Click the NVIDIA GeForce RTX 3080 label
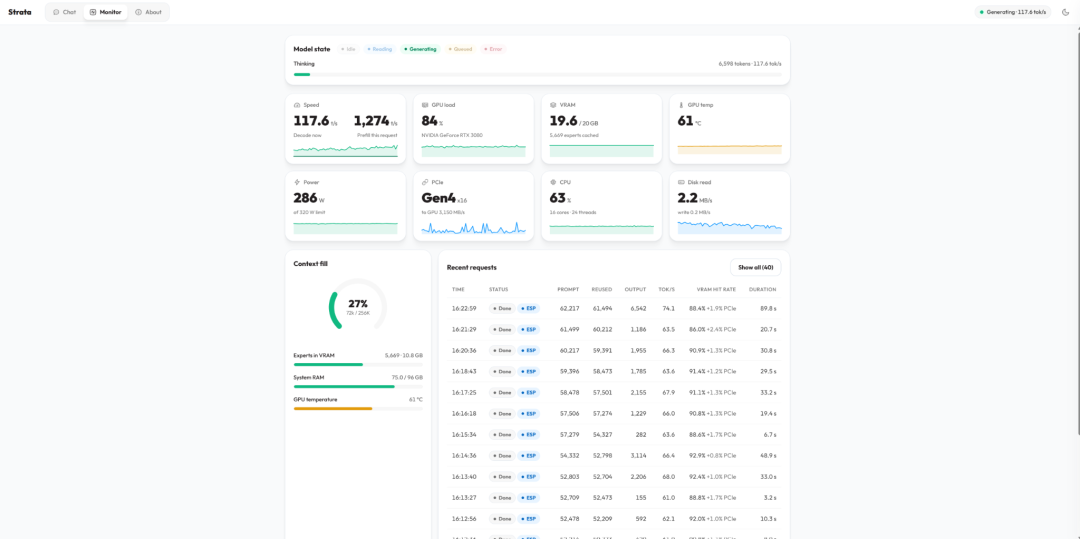 click(x=452, y=135)
